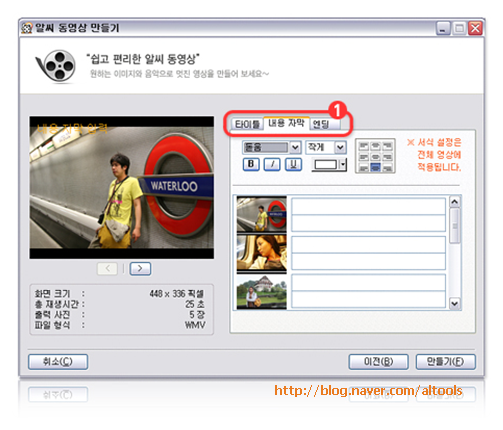Click the subtitle list scrollbar thumb
This screenshot has height=430, width=503.
pos(455,226)
